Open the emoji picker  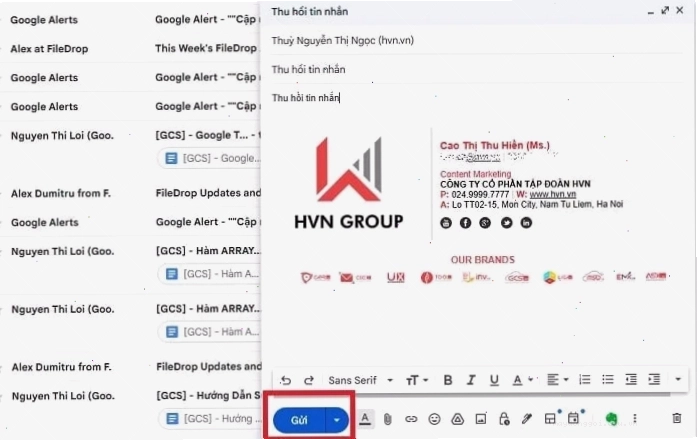[434, 419]
